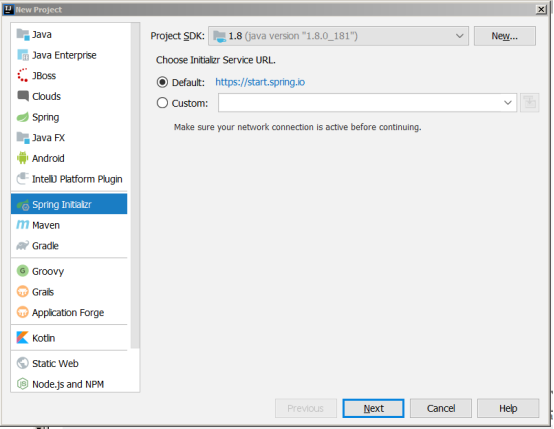Expand the Custom URL combo box arrow

tap(508, 103)
